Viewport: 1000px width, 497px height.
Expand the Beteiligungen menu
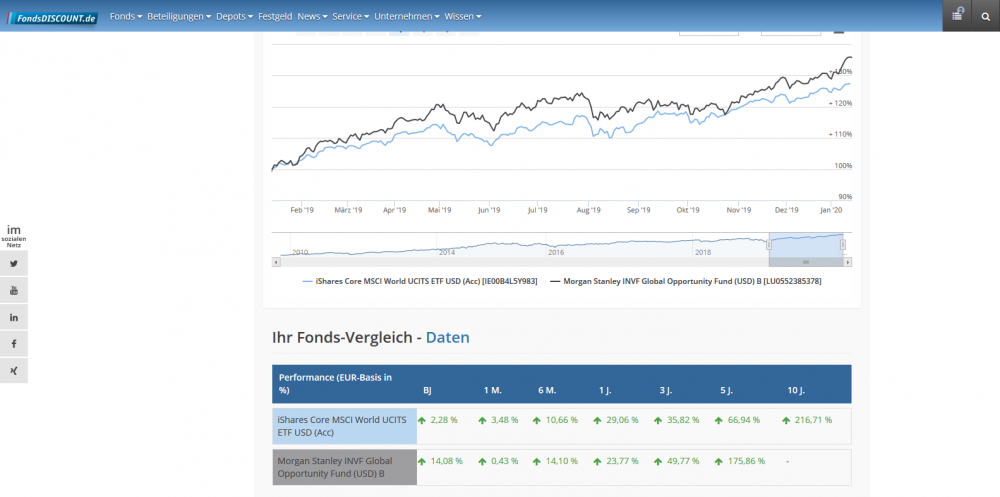tap(179, 17)
